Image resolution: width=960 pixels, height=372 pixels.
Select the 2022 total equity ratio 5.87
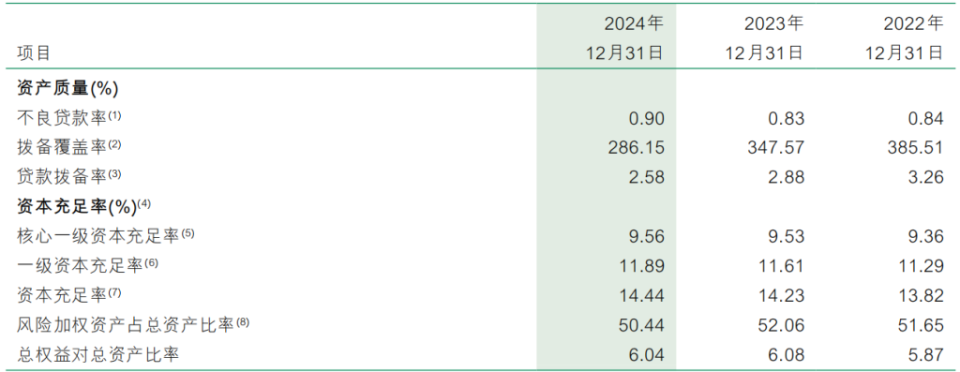[x=926, y=355]
